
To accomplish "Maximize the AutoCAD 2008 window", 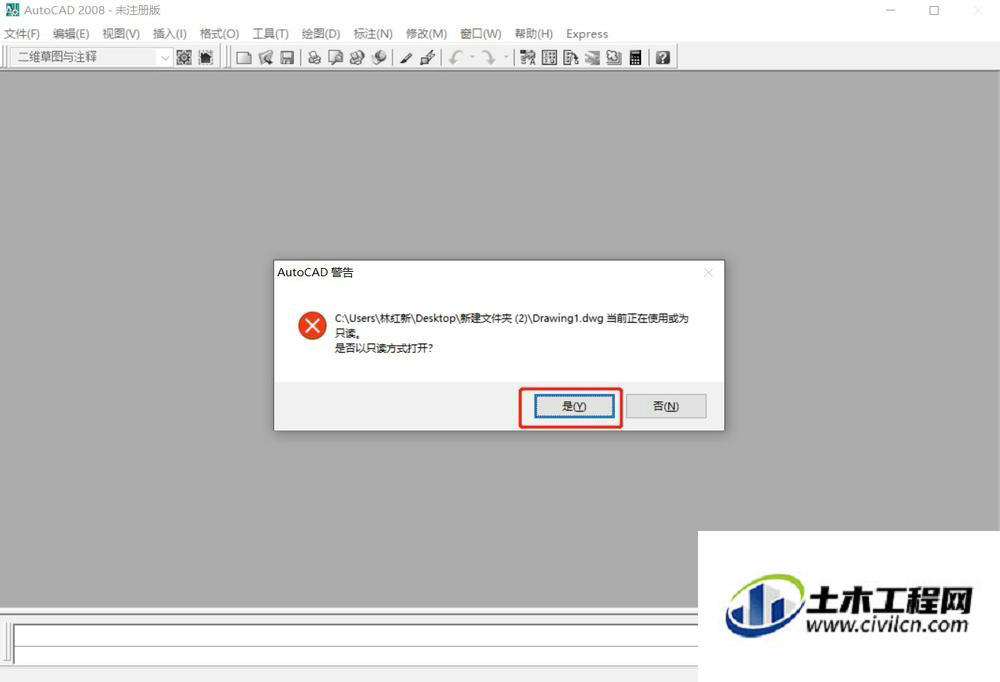I will tap(934, 10).
